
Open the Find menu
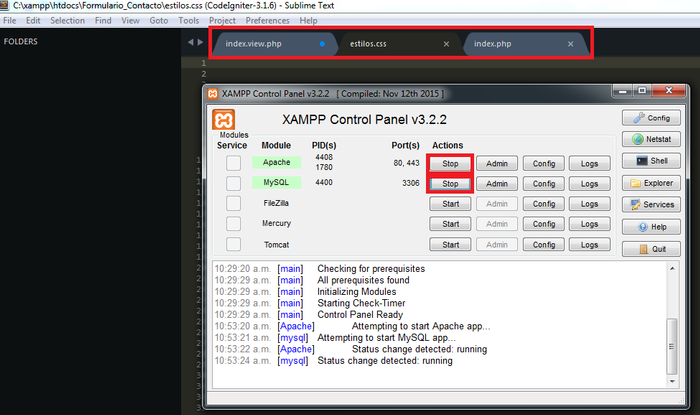(x=103, y=21)
